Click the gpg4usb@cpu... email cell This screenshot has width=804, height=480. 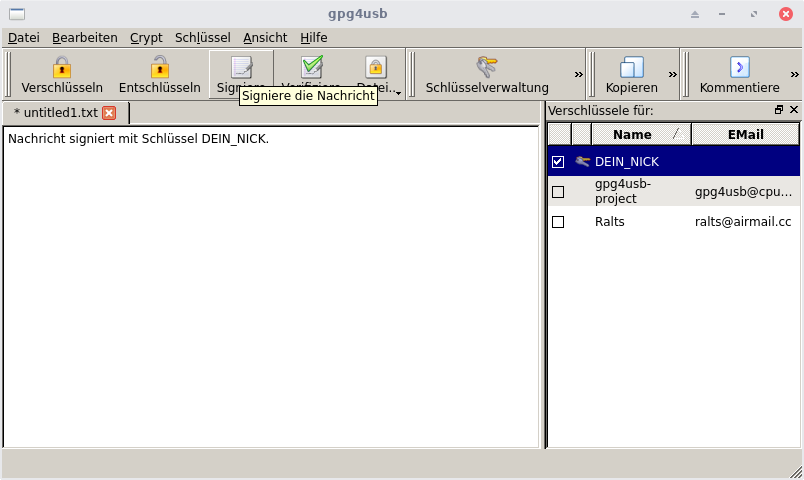743,192
